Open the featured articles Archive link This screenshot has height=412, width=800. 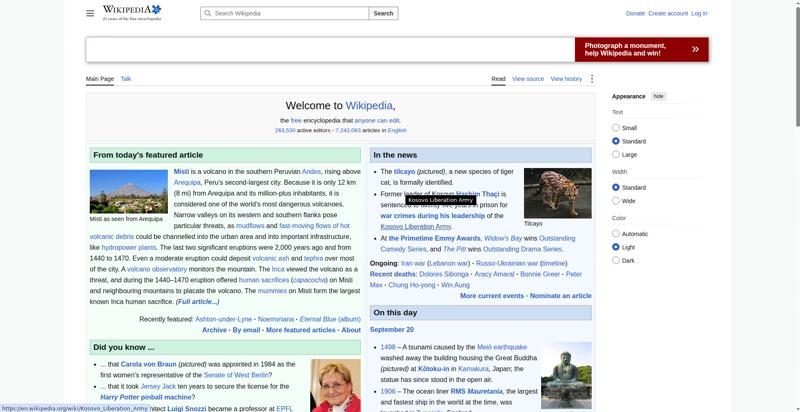coord(214,330)
